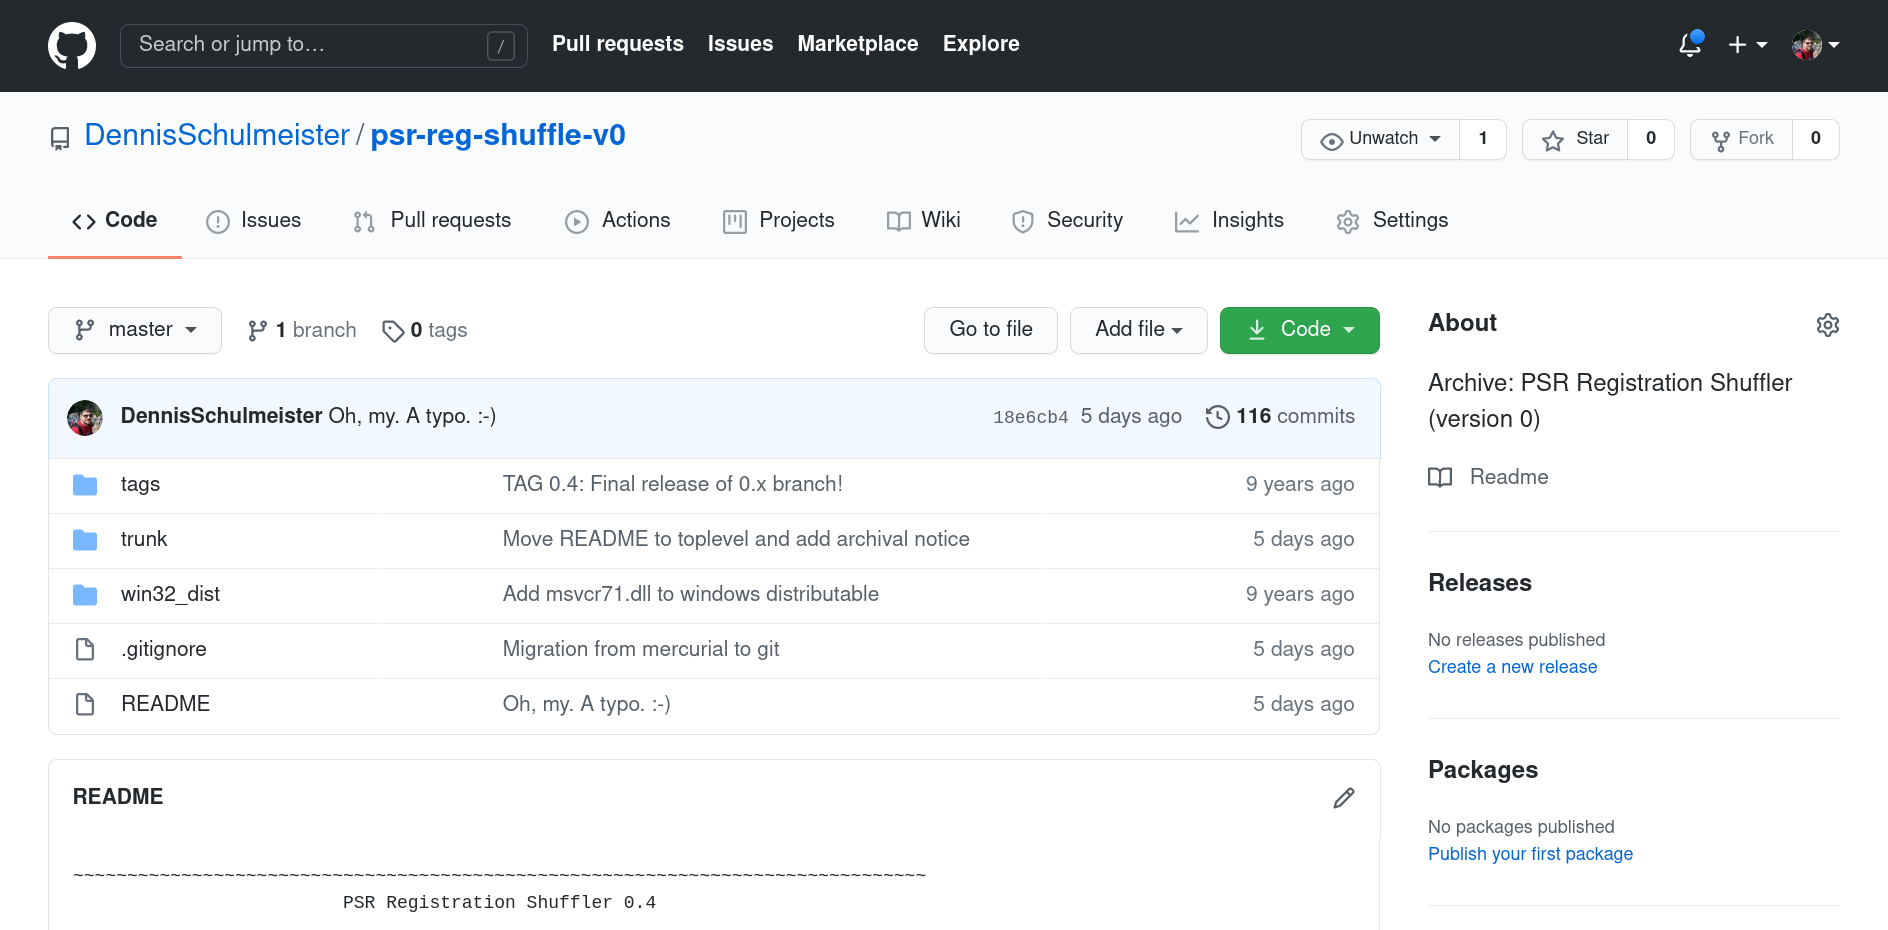Open the Security tab
1888x930 pixels.
click(x=1067, y=220)
